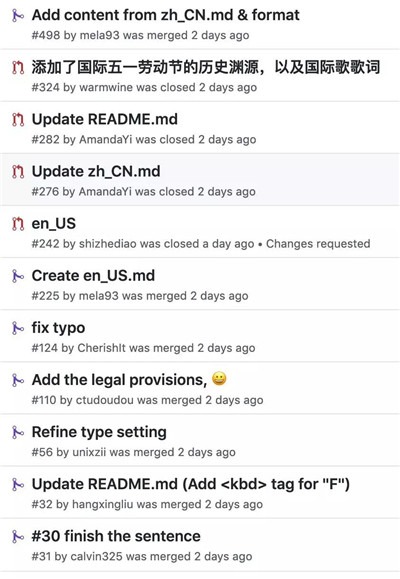Open 'Add content from zh_CN.md & format' pull request
This screenshot has width=400, height=579.
coord(165,15)
